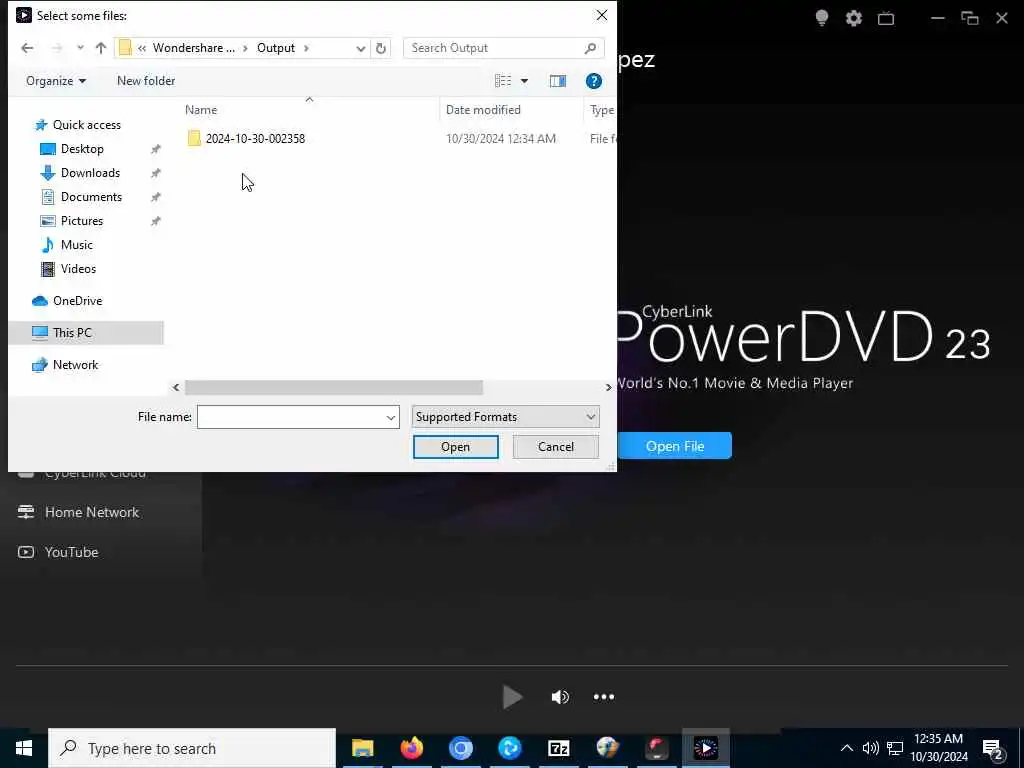Expand the address bar history dropdown
Screen dimensions: 1024x768
pos(360,48)
